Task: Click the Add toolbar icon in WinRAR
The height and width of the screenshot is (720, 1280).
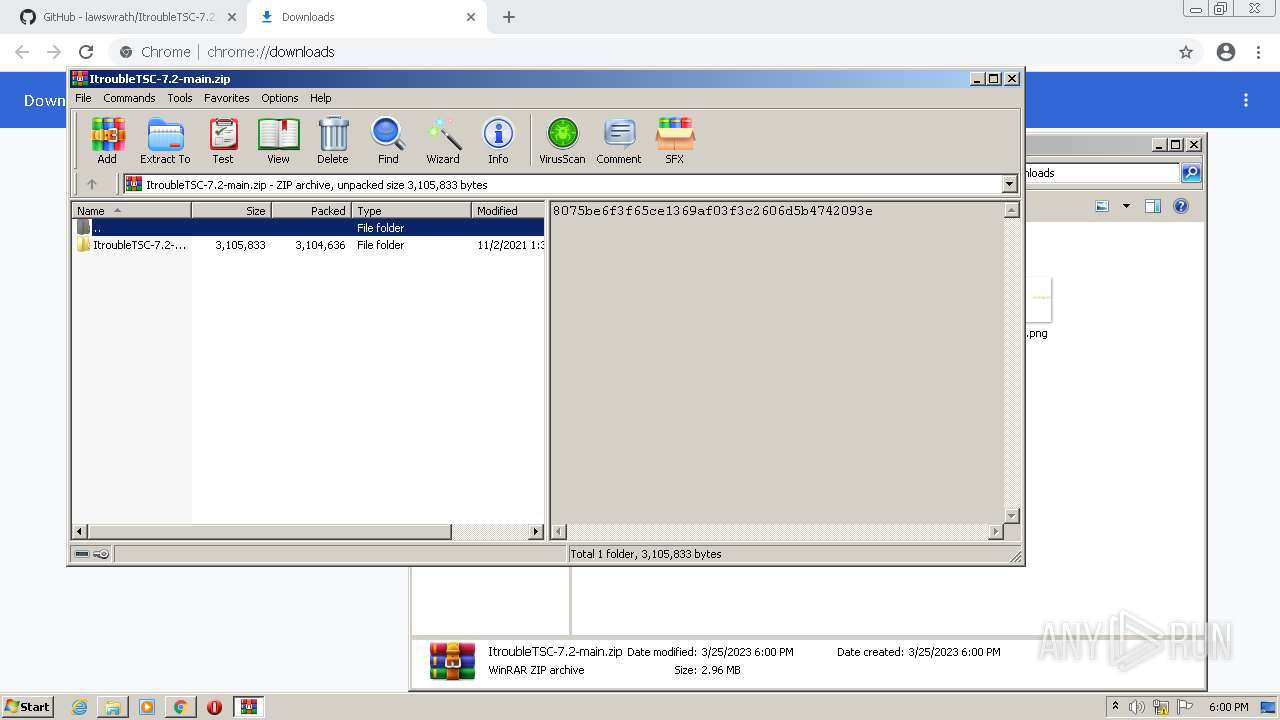Action: (107, 140)
